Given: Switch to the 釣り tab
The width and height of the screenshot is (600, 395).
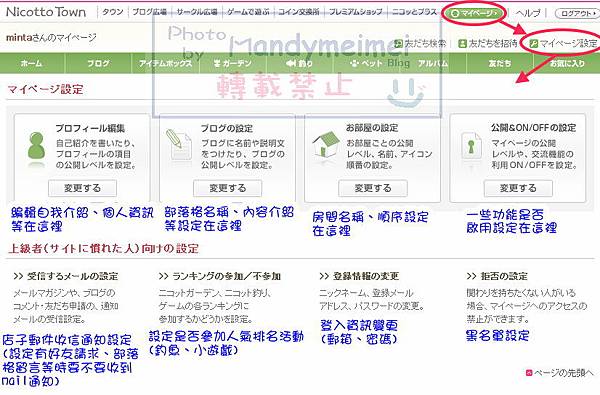Looking at the screenshot, I should (300, 63).
